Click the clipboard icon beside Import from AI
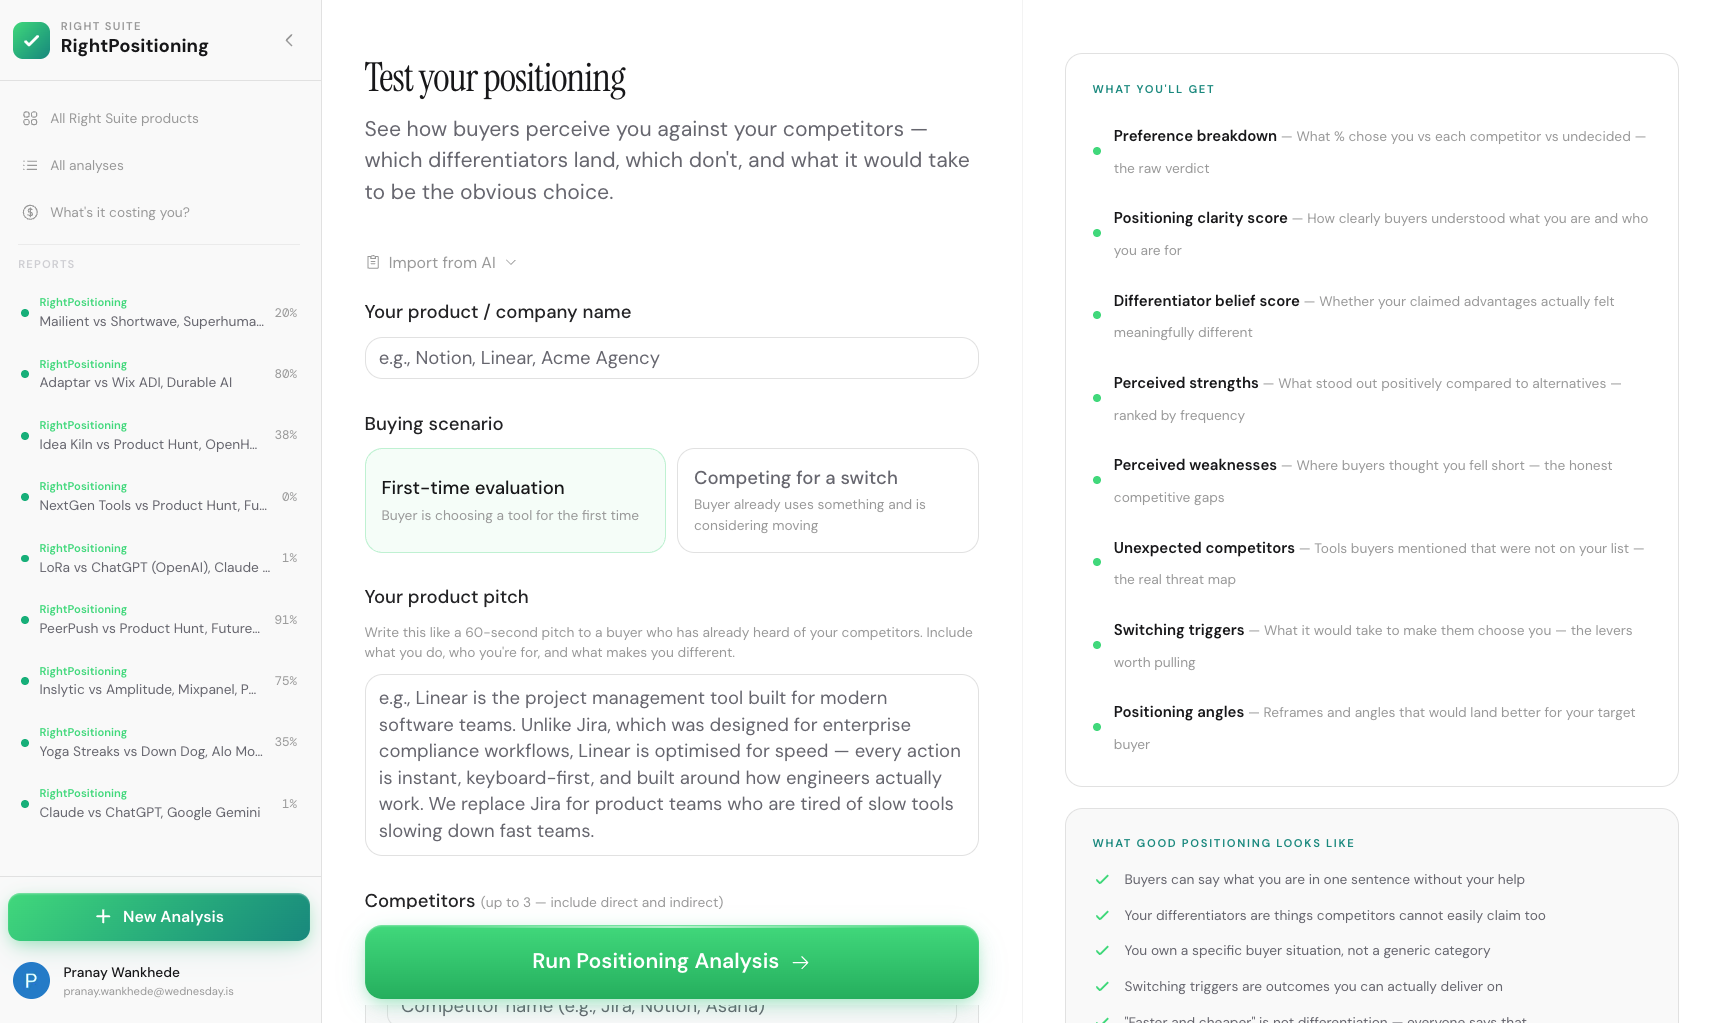This screenshot has height=1023, width=1715. (373, 262)
